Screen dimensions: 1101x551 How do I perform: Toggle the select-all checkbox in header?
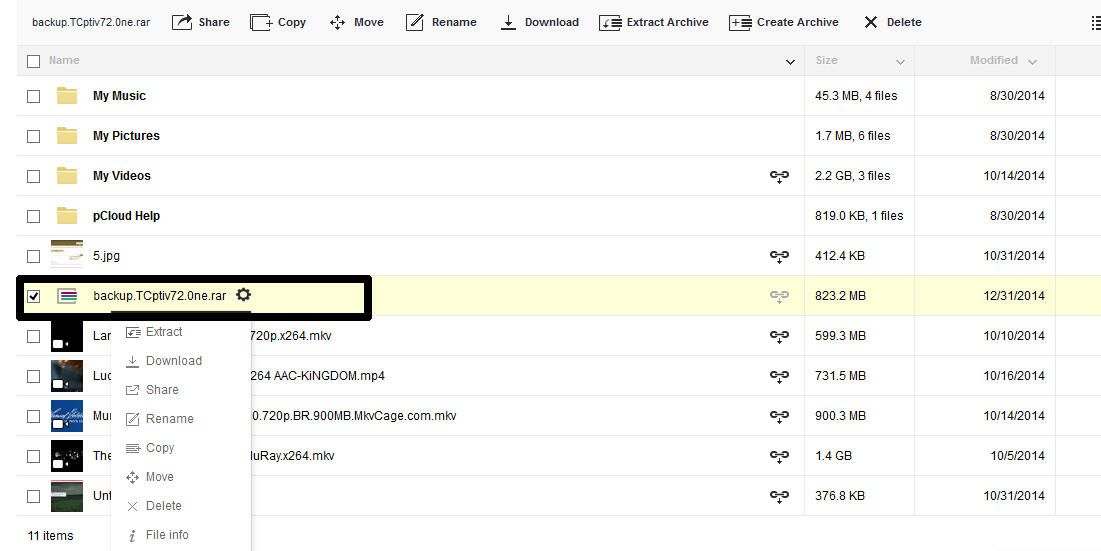pyautogui.click(x=34, y=61)
